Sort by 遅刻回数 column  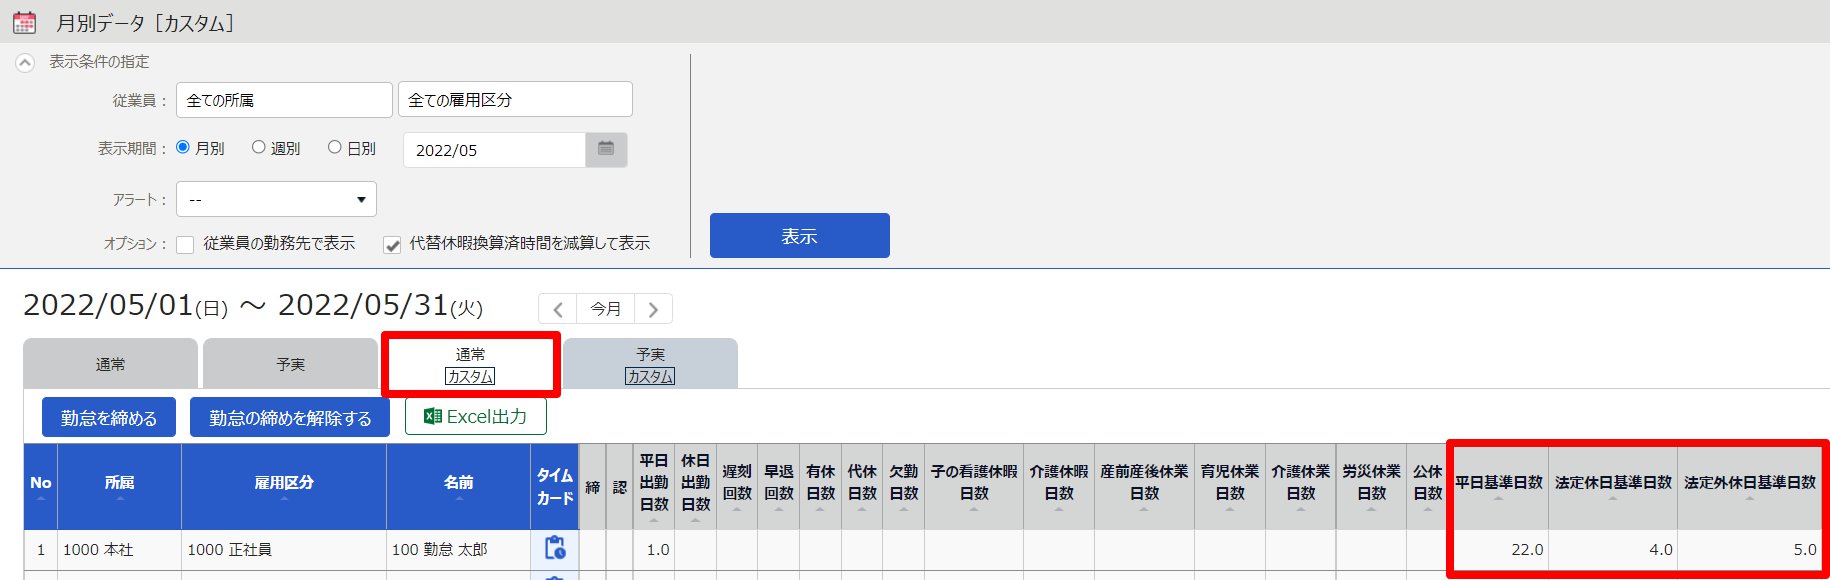tap(737, 486)
